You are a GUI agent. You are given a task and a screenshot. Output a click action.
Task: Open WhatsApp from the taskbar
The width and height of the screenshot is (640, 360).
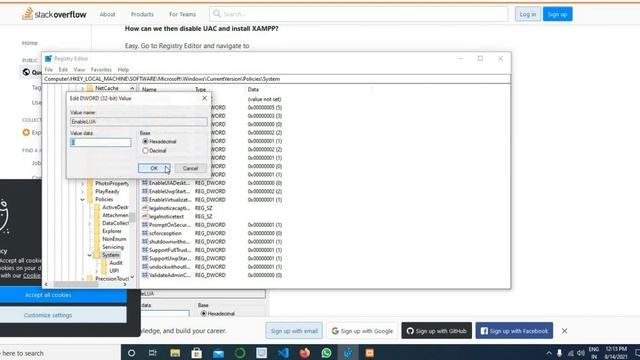pyautogui.click(x=326, y=353)
